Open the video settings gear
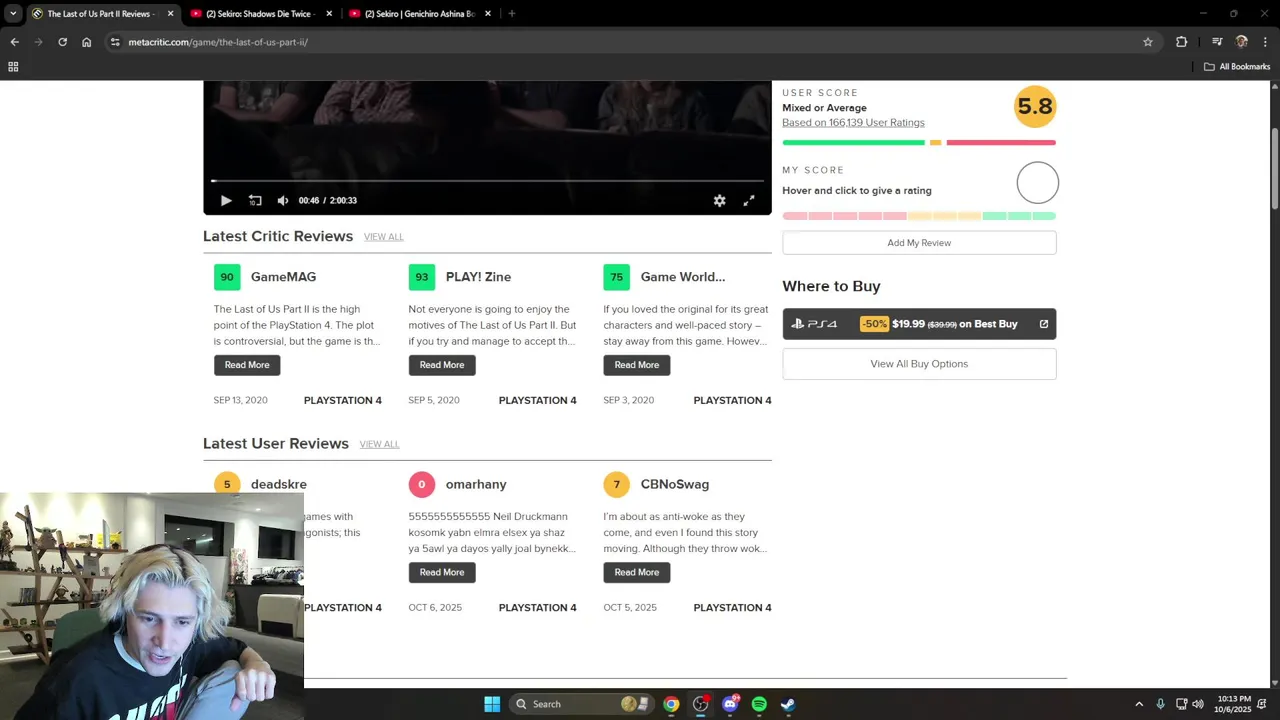The height and width of the screenshot is (720, 1280). click(719, 200)
